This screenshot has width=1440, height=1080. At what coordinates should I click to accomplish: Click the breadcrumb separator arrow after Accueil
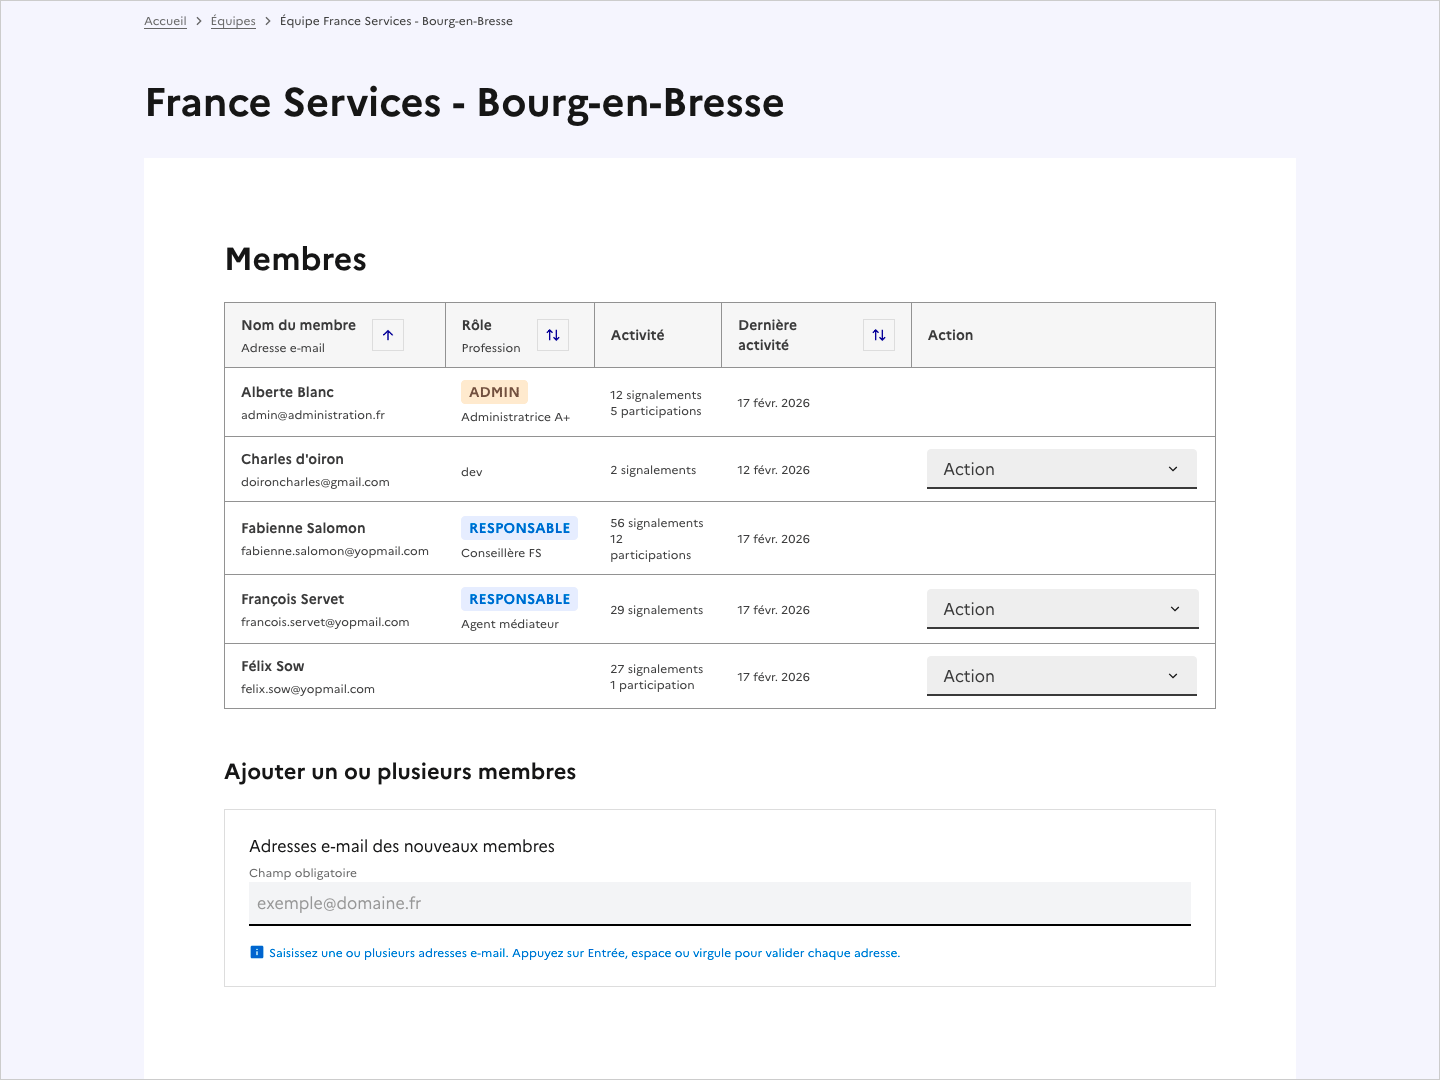[x=198, y=20]
